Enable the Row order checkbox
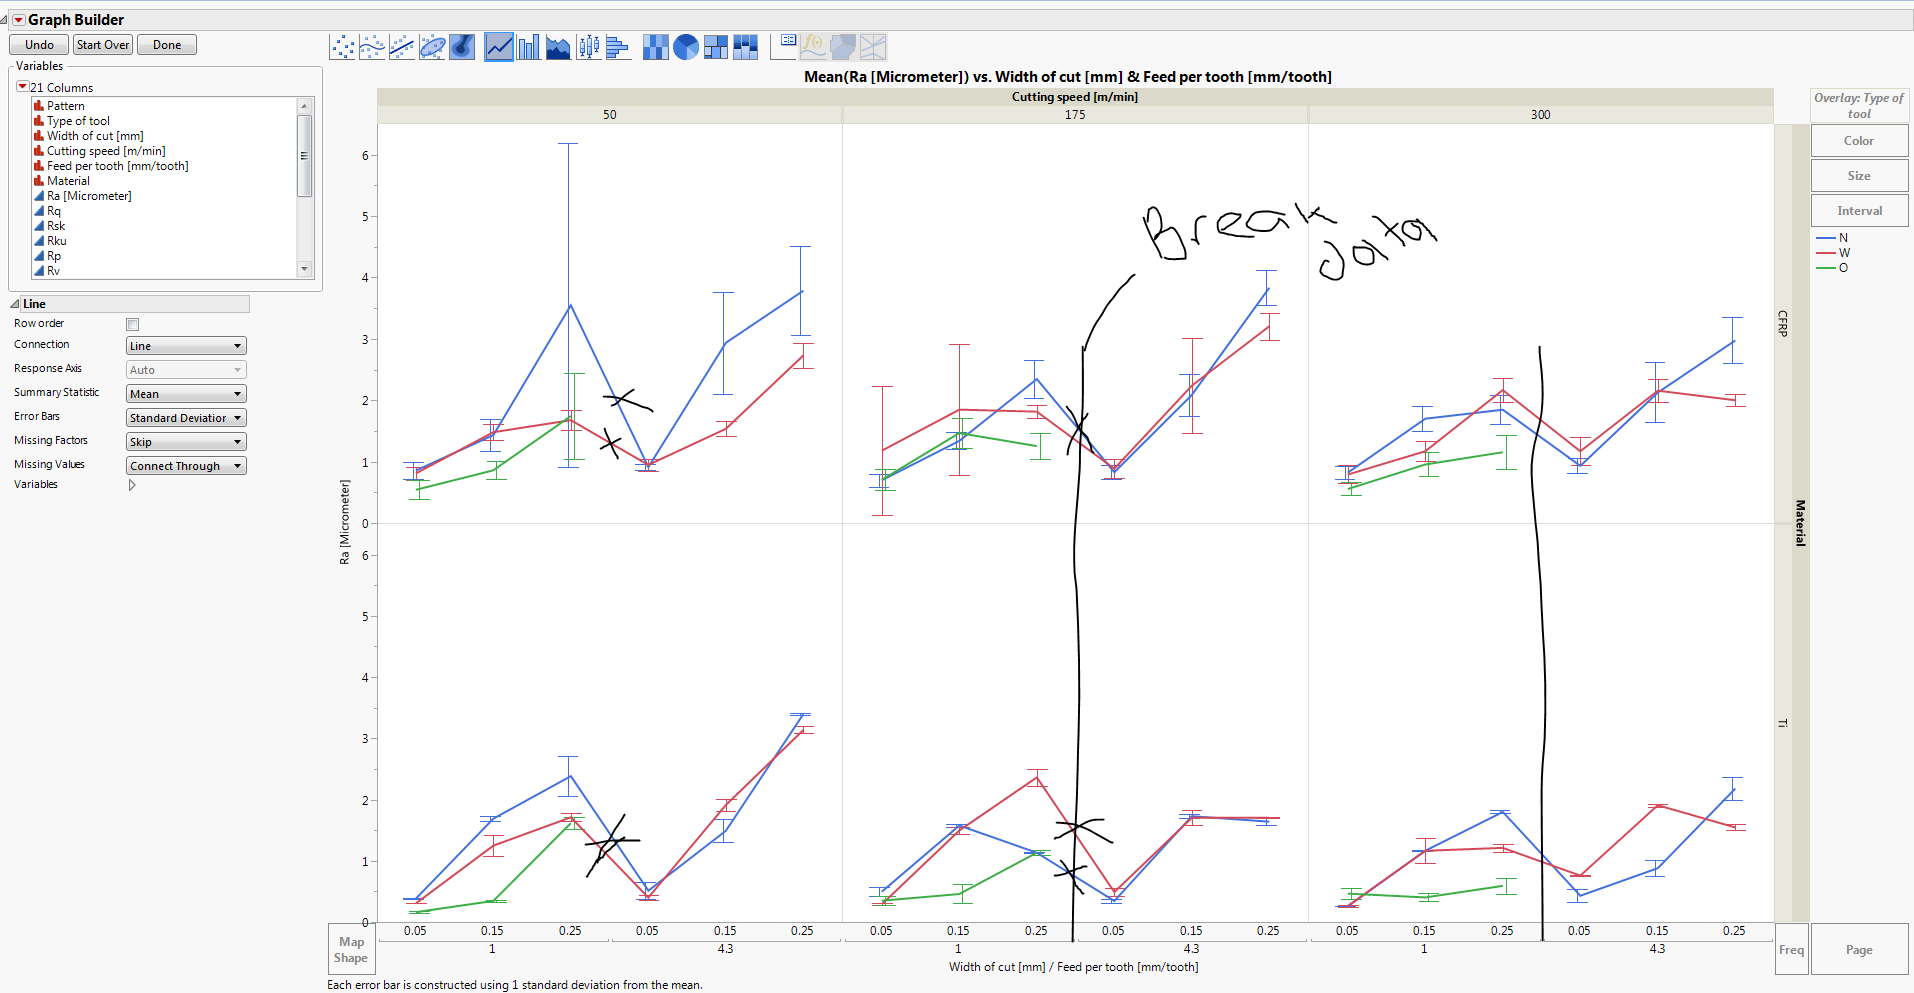 [x=131, y=323]
